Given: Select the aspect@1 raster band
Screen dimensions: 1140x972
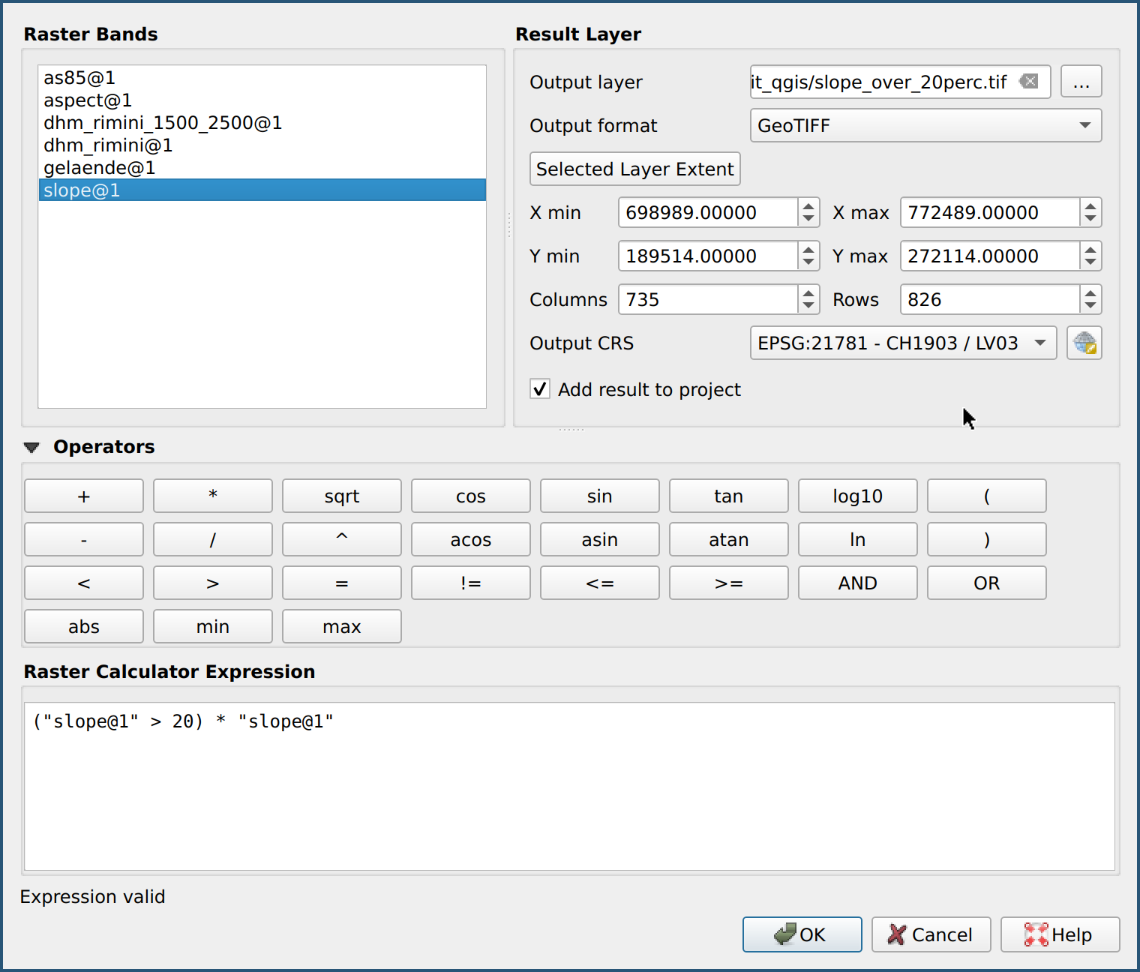Looking at the screenshot, I should pos(88,100).
